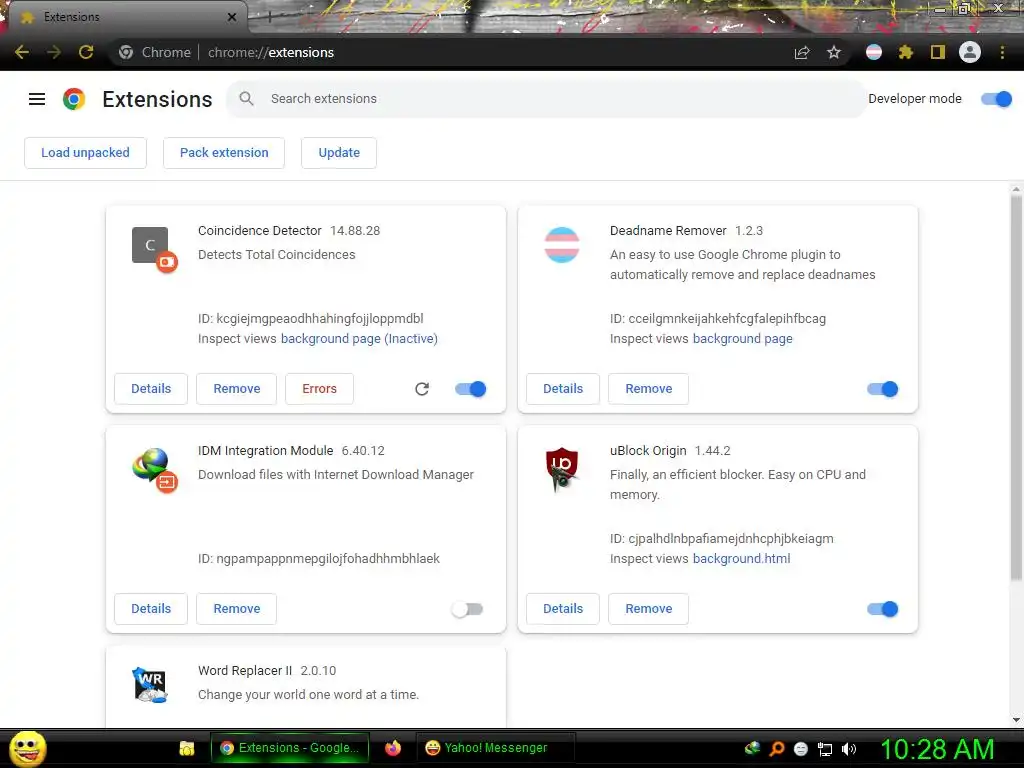The width and height of the screenshot is (1024, 768).
Task: Open the Chrome three-dot menu
Action: pyautogui.click(x=1002, y=52)
